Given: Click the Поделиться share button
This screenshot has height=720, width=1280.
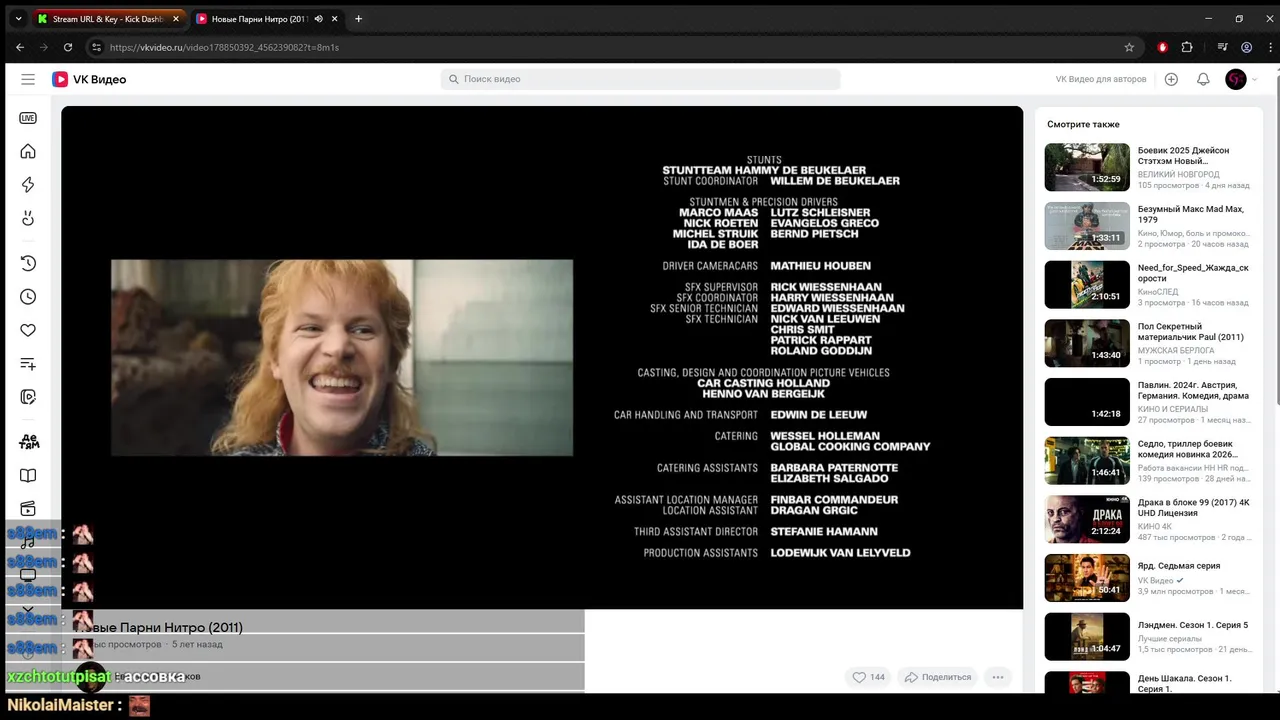Looking at the screenshot, I should 937,677.
